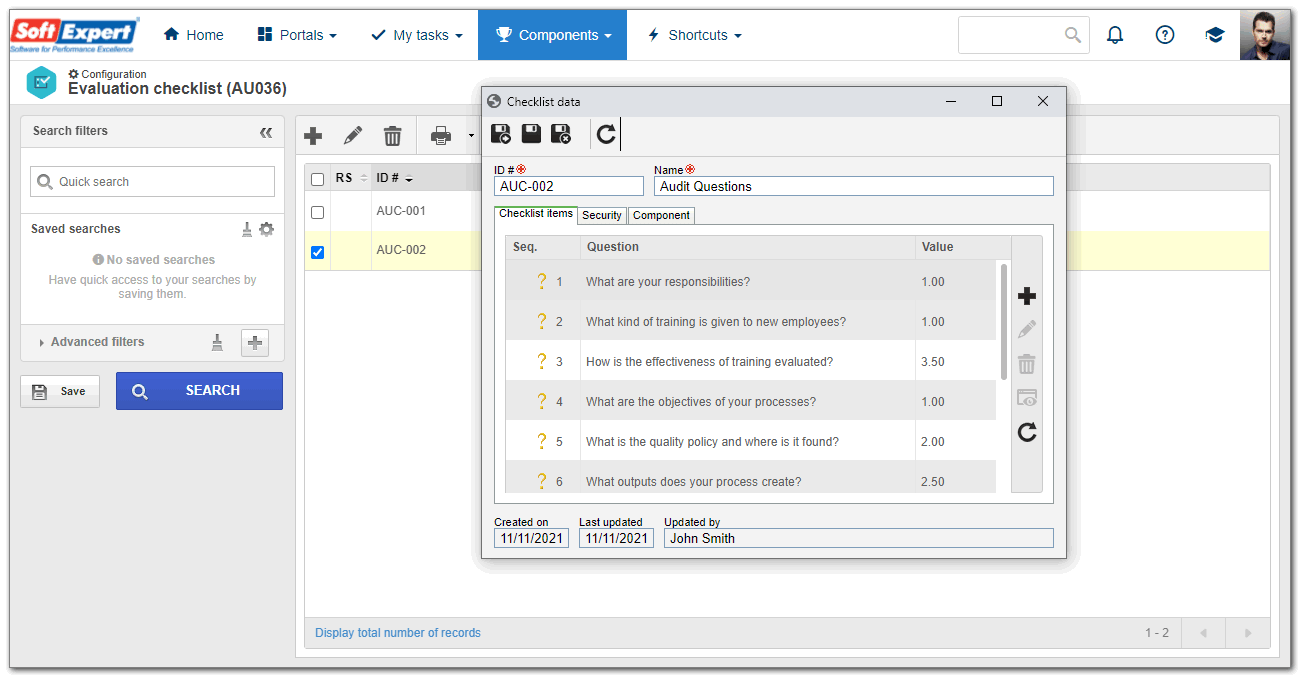Open the print options dropdown arrow
This screenshot has height=678, width=1301.
tap(470, 136)
